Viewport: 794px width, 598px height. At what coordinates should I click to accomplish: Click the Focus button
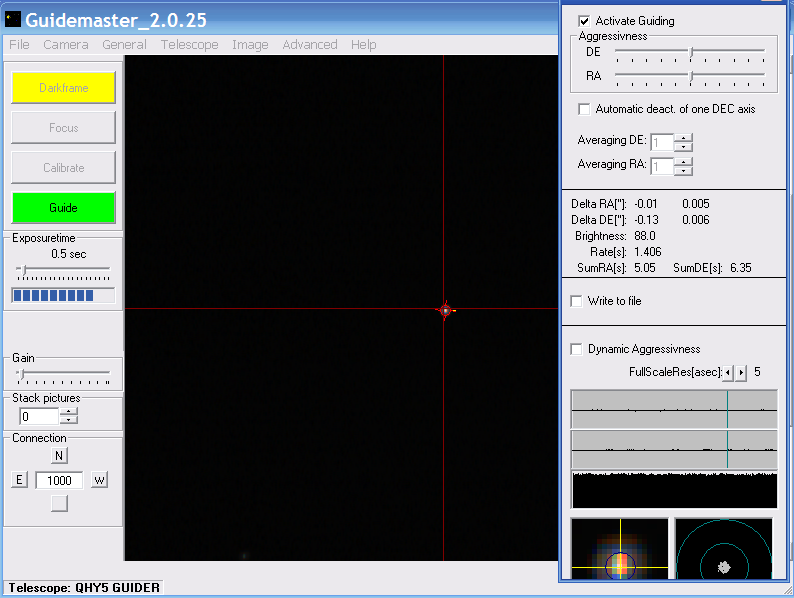[x=63, y=128]
